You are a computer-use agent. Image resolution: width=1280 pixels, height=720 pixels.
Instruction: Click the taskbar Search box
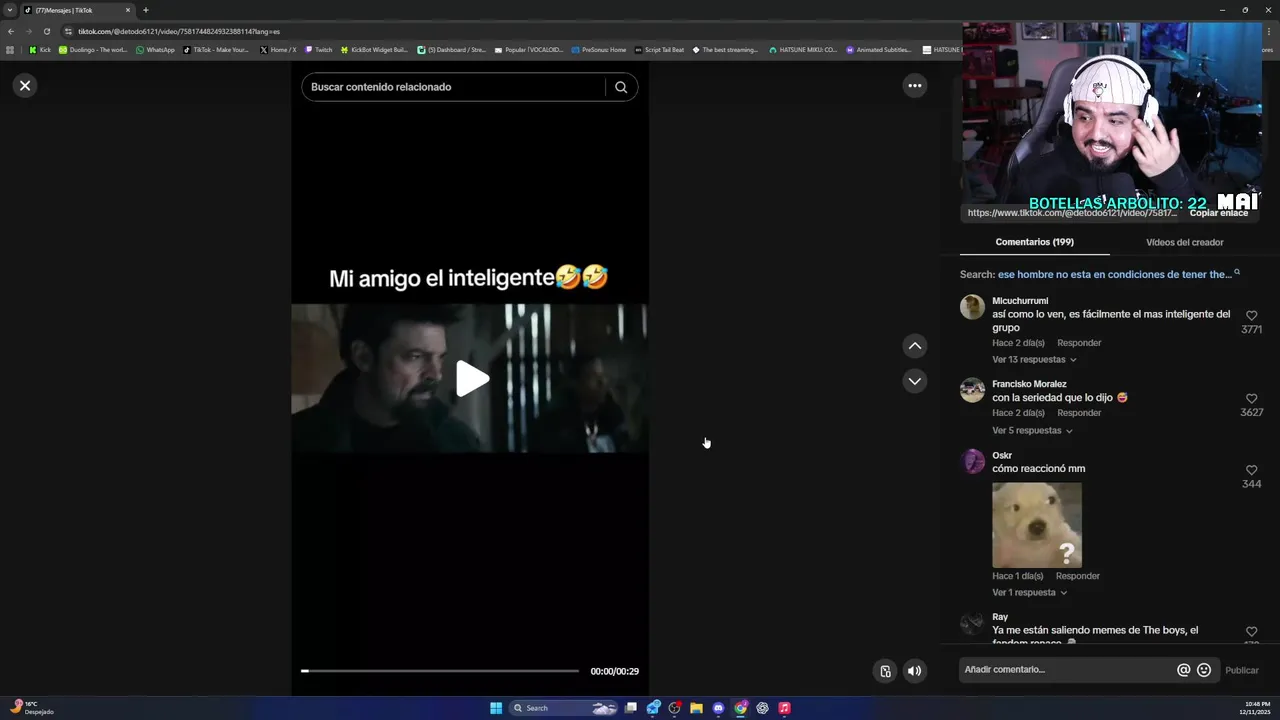pyautogui.click(x=564, y=708)
